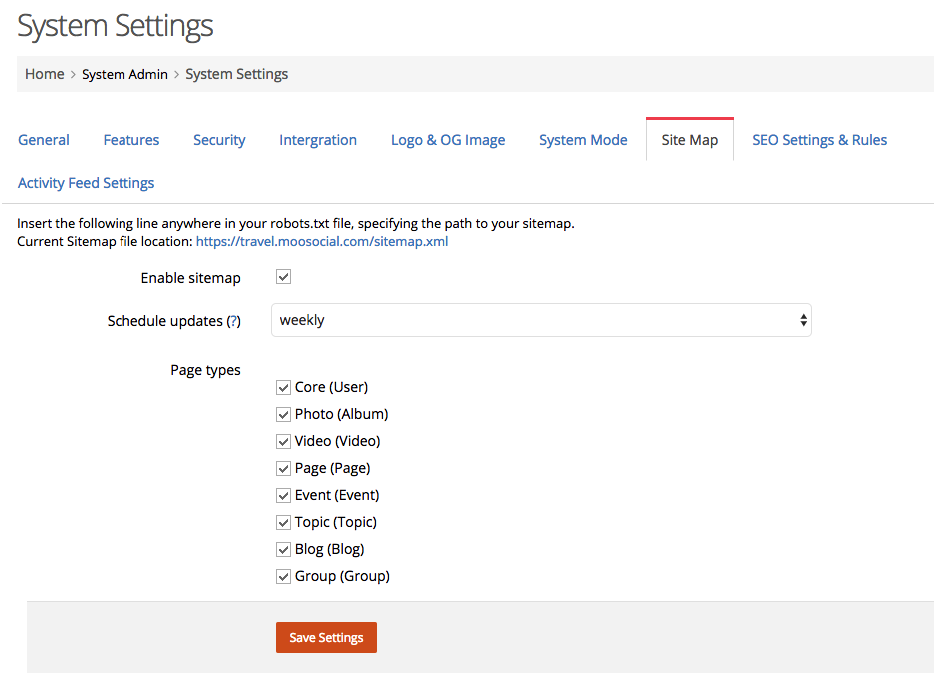The image size is (934, 681).
Task: Click the Save Settings button
Action: (326, 638)
